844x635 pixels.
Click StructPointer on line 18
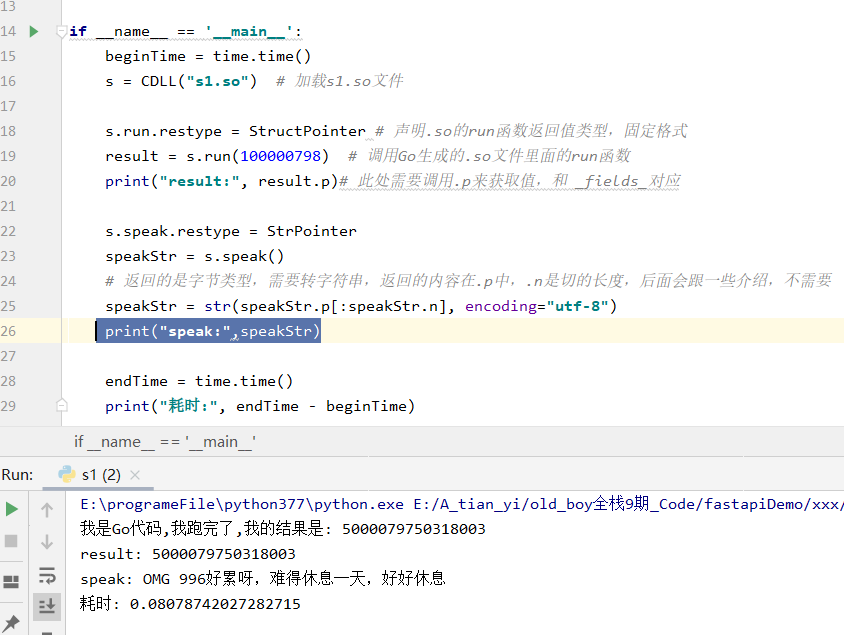[x=307, y=131]
